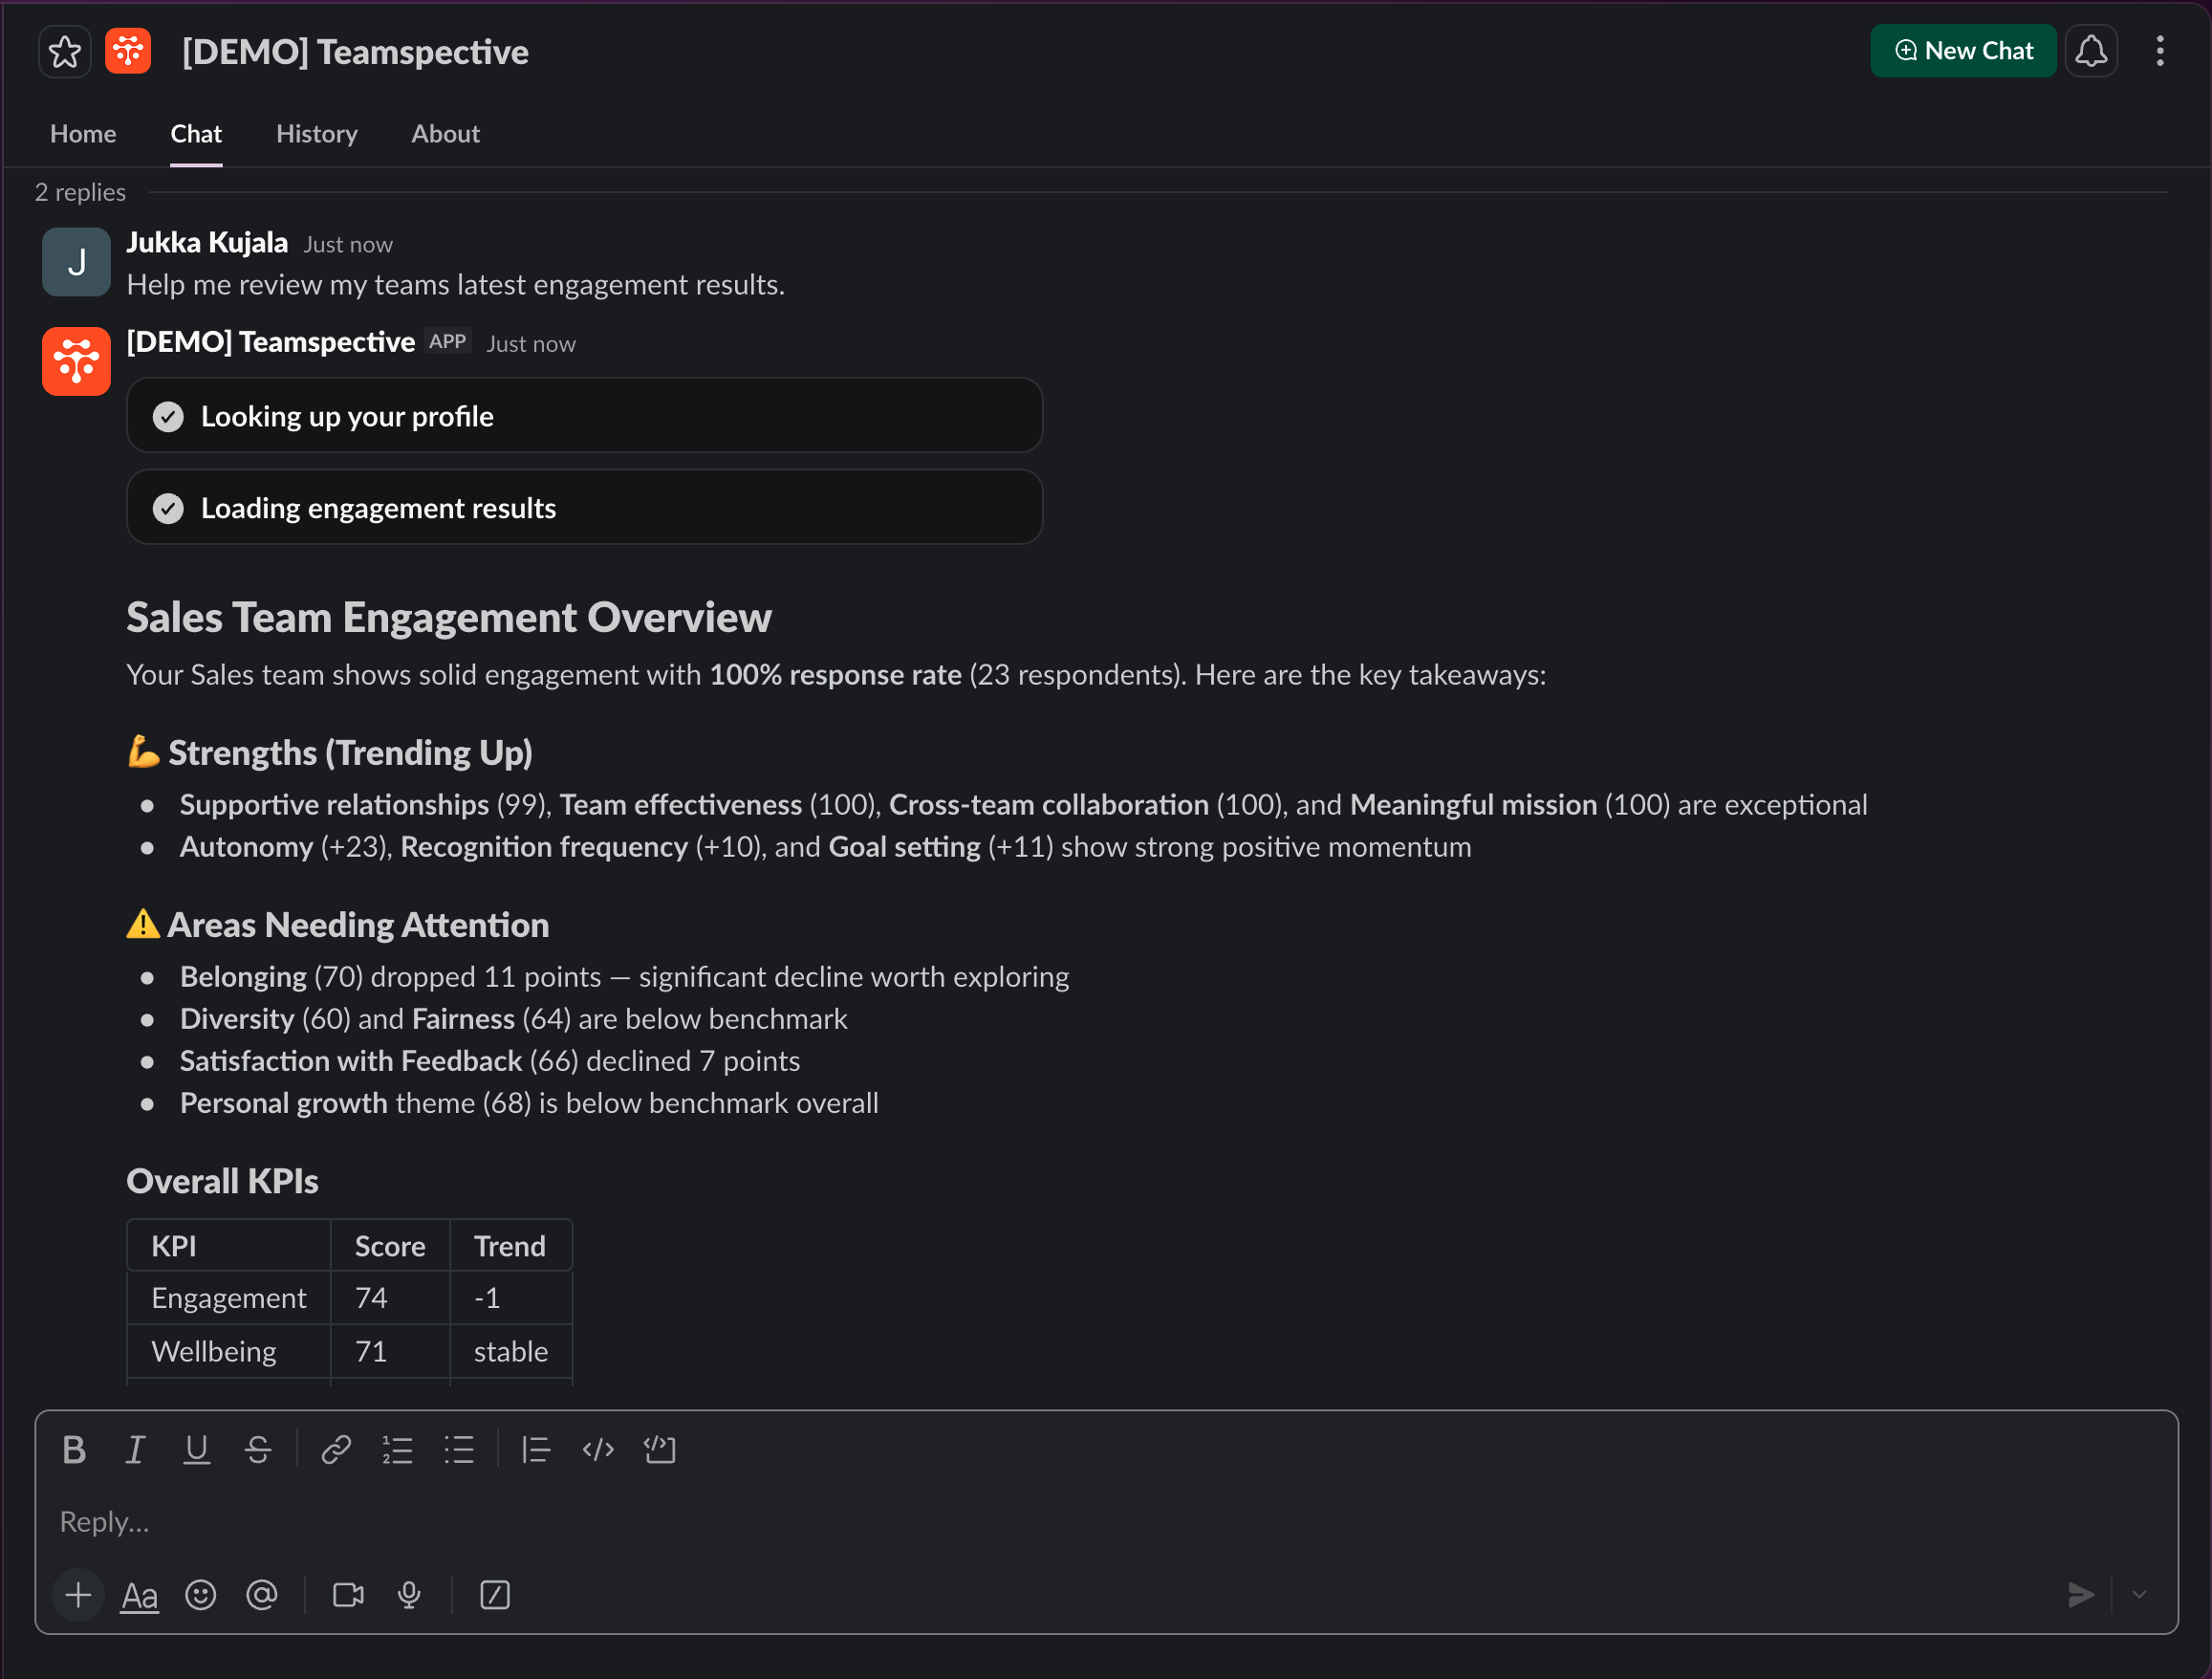The image size is (2212, 1679).
Task: Open the three-dot more options menu
Action: (x=2159, y=51)
